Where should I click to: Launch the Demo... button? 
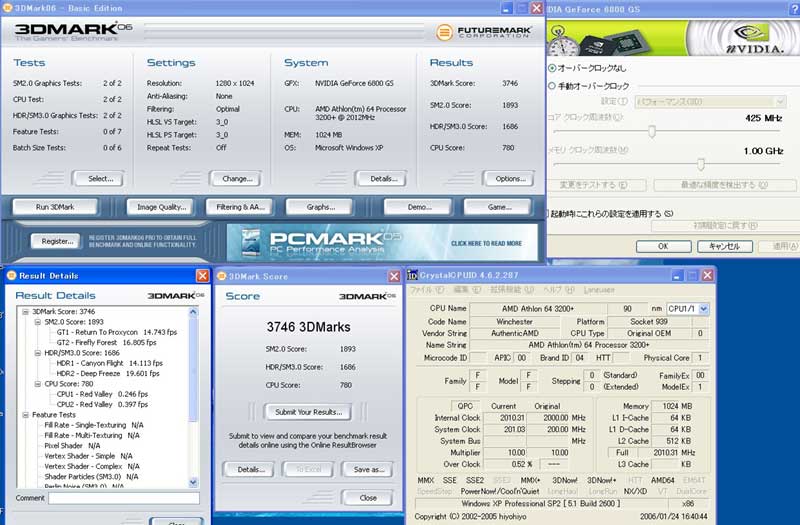pos(419,207)
